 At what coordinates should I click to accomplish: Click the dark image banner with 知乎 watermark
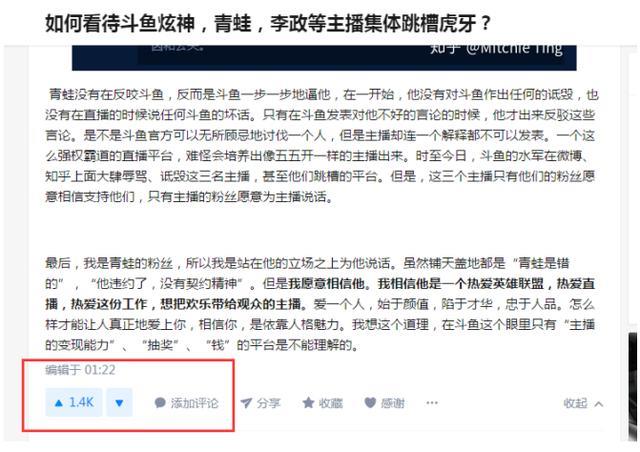324,58
